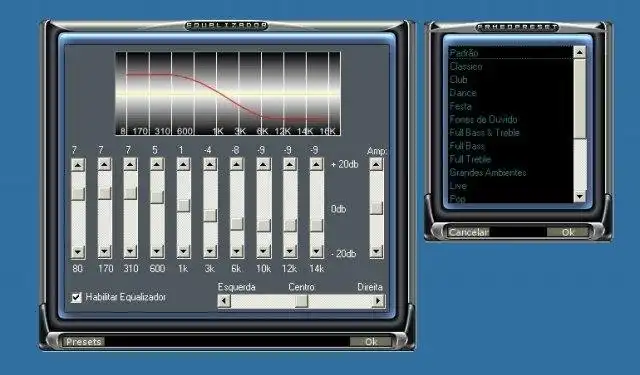Click Ok in the preset window
The height and width of the screenshot is (375, 640).
[568, 232]
